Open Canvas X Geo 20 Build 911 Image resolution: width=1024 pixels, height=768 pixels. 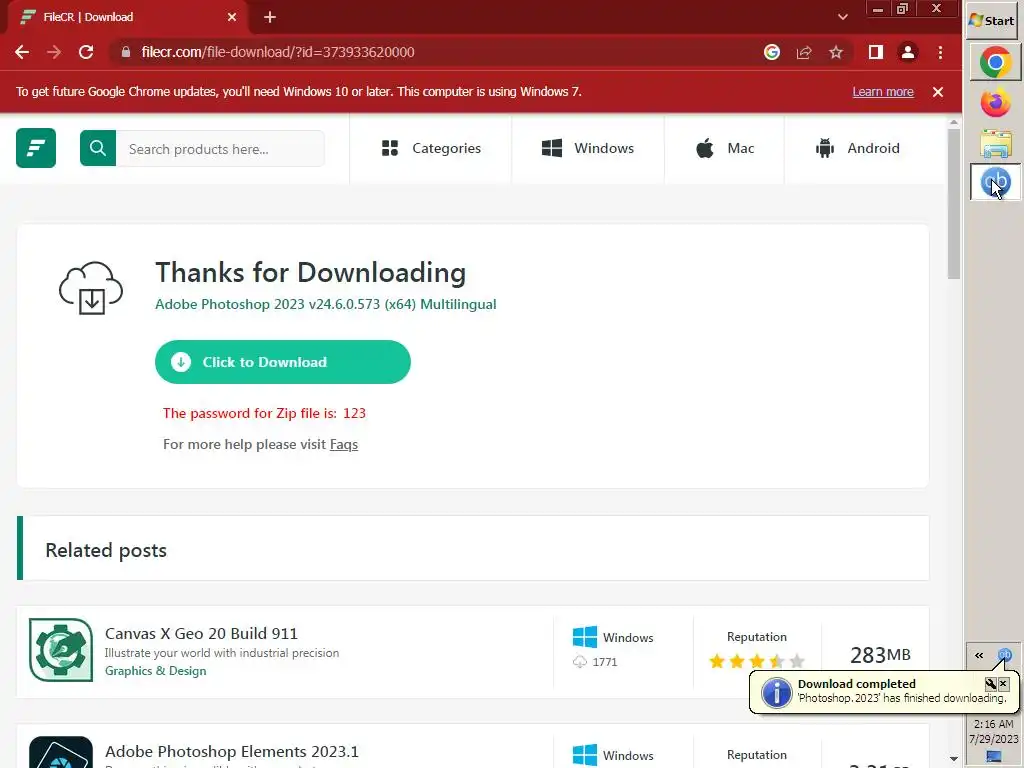[x=201, y=633]
